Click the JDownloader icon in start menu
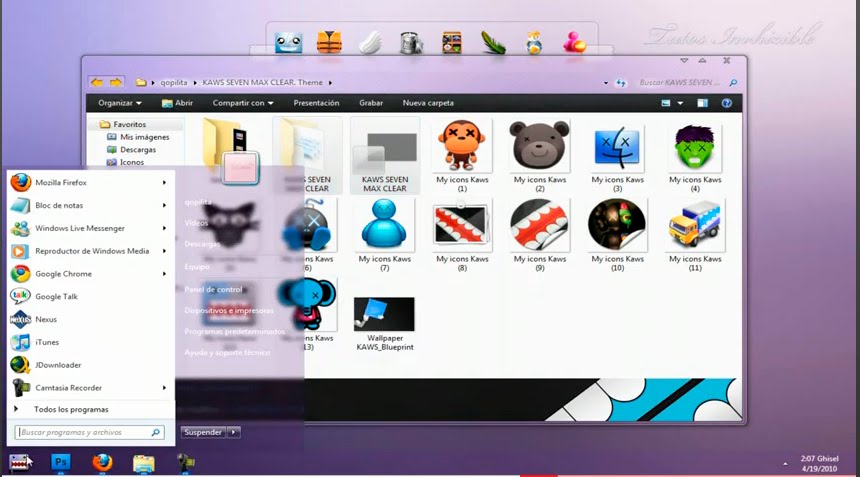This screenshot has width=860, height=477. (x=20, y=365)
